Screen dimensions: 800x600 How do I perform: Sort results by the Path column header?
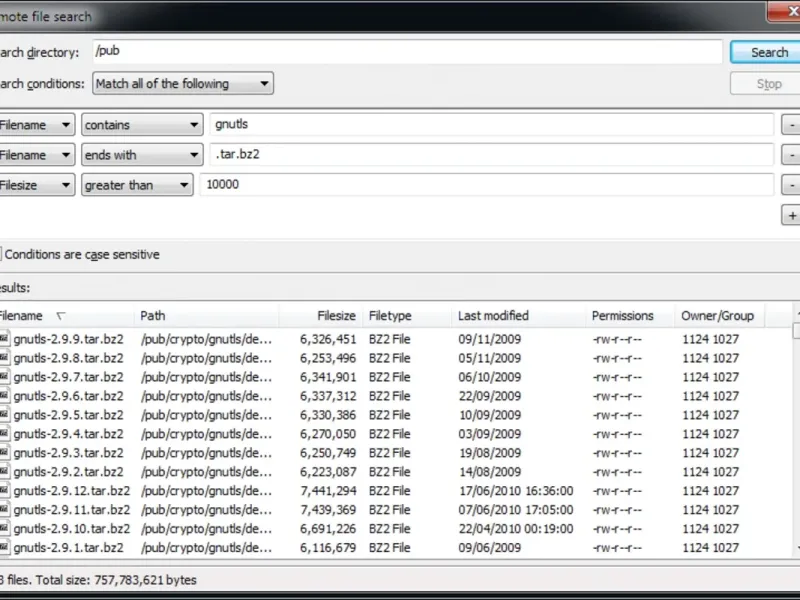[x=206, y=316]
